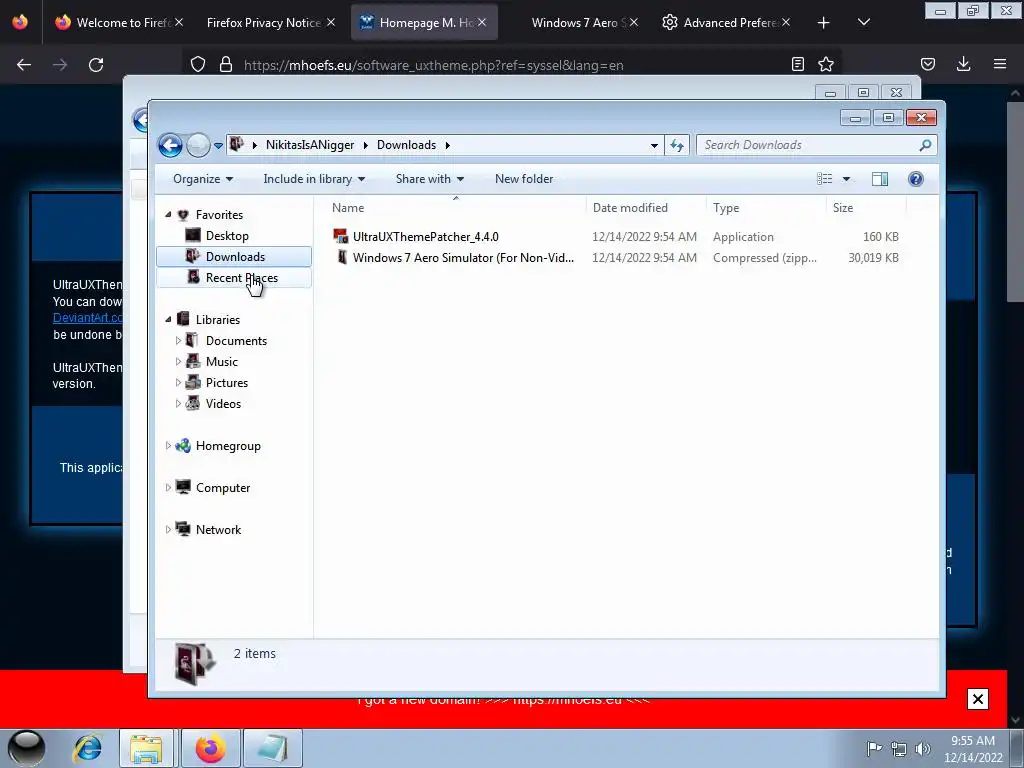Open the Organize dropdown

click(x=202, y=179)
